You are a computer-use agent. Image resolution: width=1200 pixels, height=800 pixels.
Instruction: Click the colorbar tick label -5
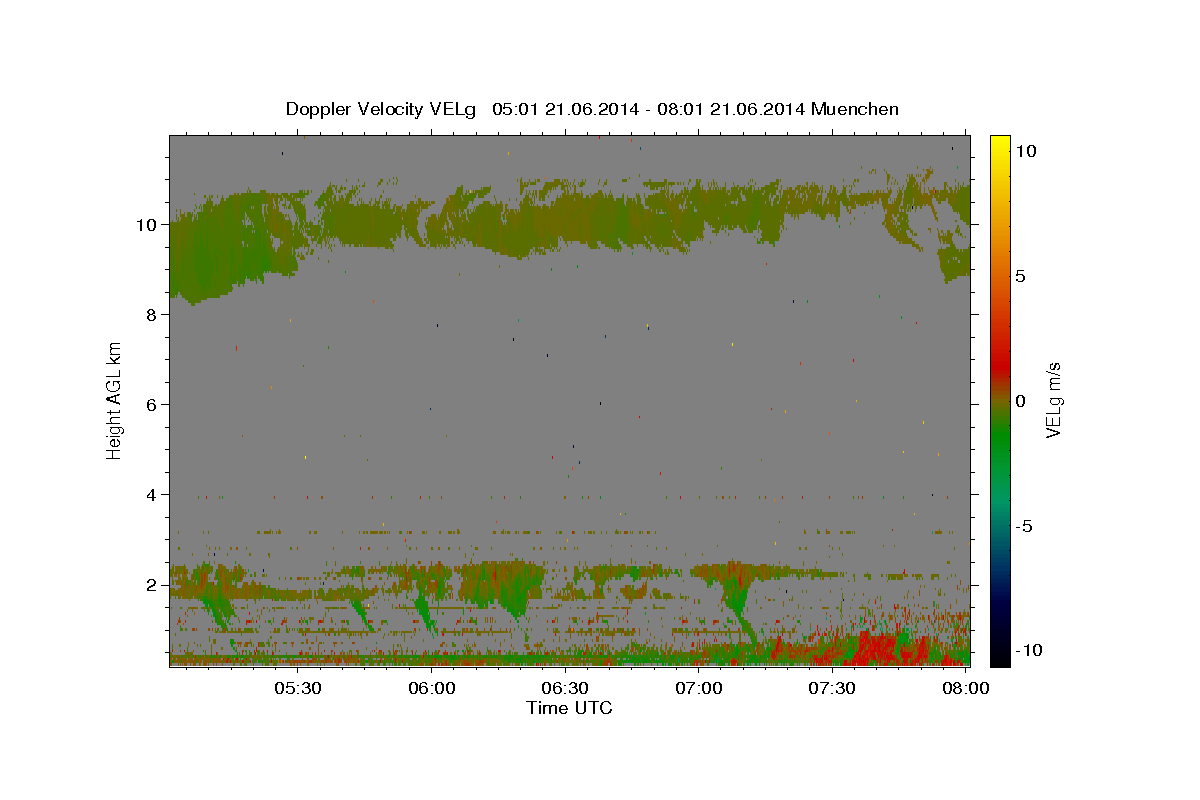point(1025,526)
